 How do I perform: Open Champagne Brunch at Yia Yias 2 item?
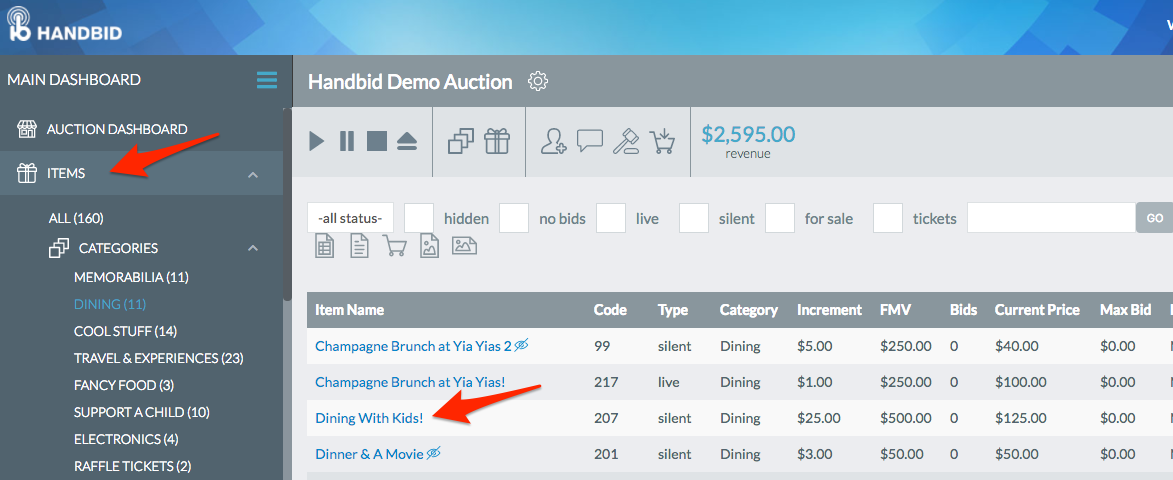(x=414, y=345)
